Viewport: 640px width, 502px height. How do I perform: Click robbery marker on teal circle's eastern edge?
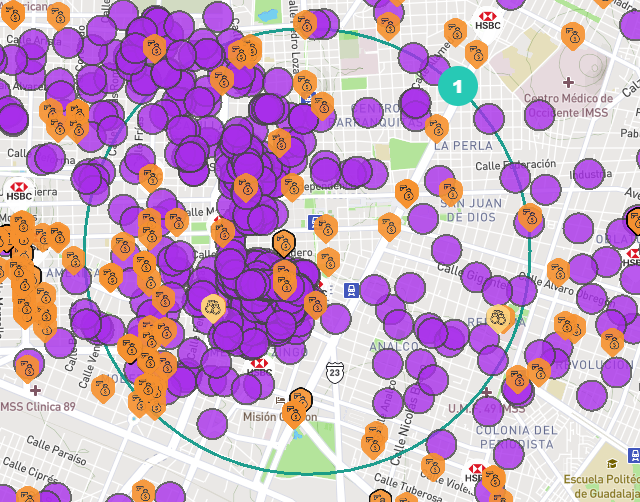click(x=530, y=217)
